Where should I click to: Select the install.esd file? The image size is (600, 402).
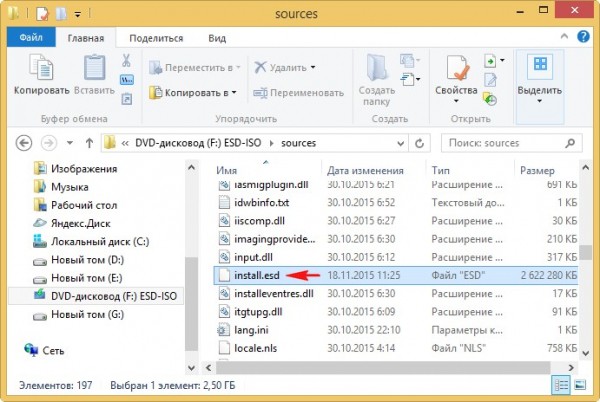(396, 275)
